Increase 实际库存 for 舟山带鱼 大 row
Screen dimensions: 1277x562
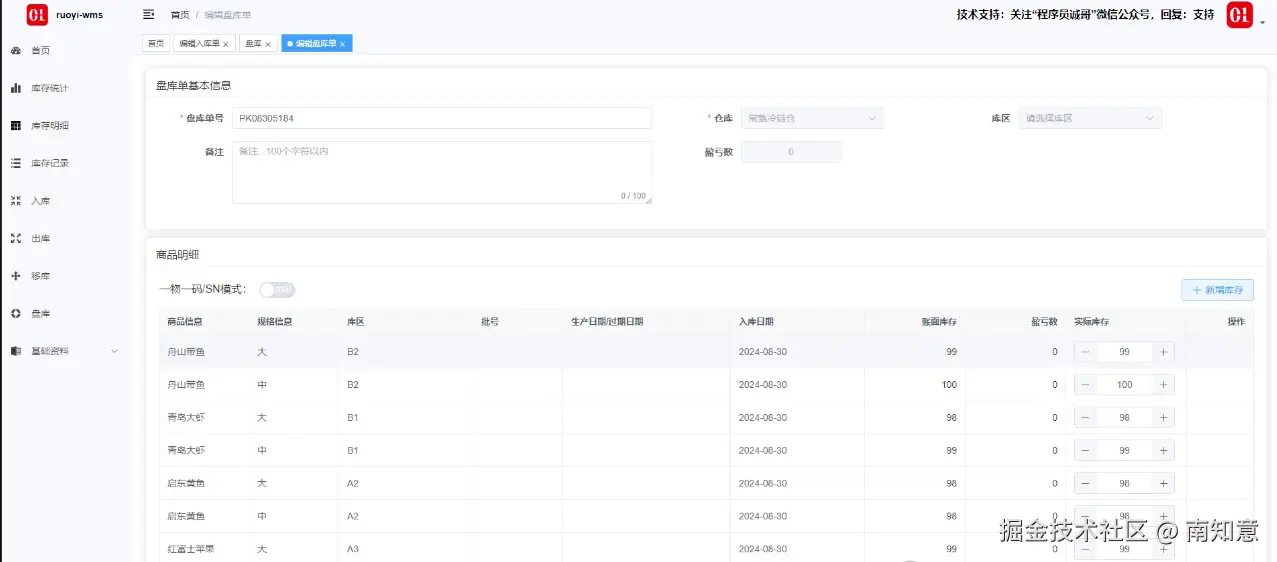coord(1163,352)
